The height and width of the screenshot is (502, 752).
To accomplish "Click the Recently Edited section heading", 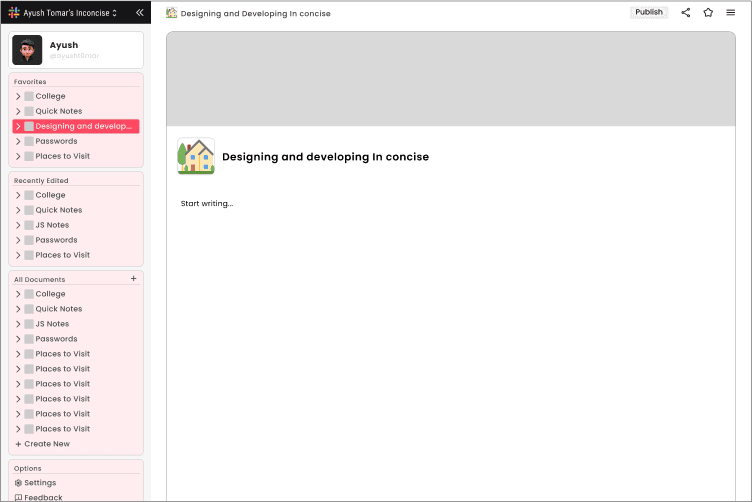I will [x=41, y=181].
